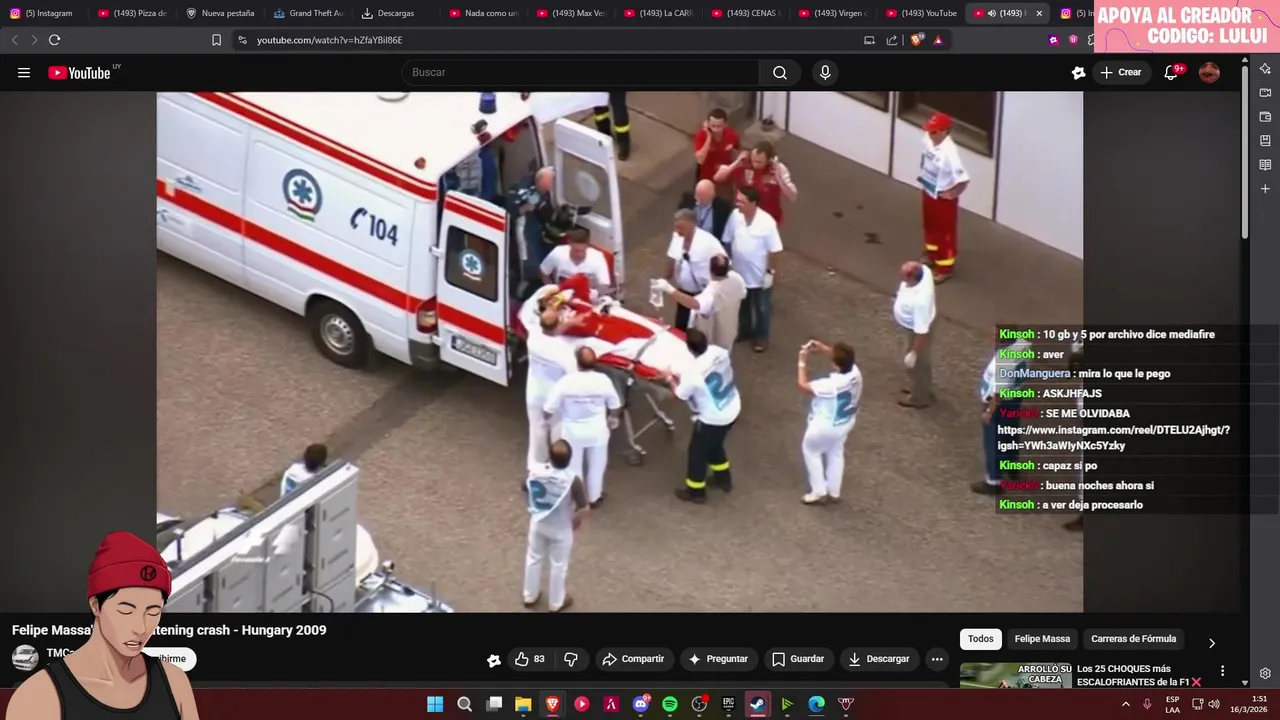Go to the YouTube home logo
This screenshot has width=1280, height=720.
pyautogui.click(x=79, y=72)
